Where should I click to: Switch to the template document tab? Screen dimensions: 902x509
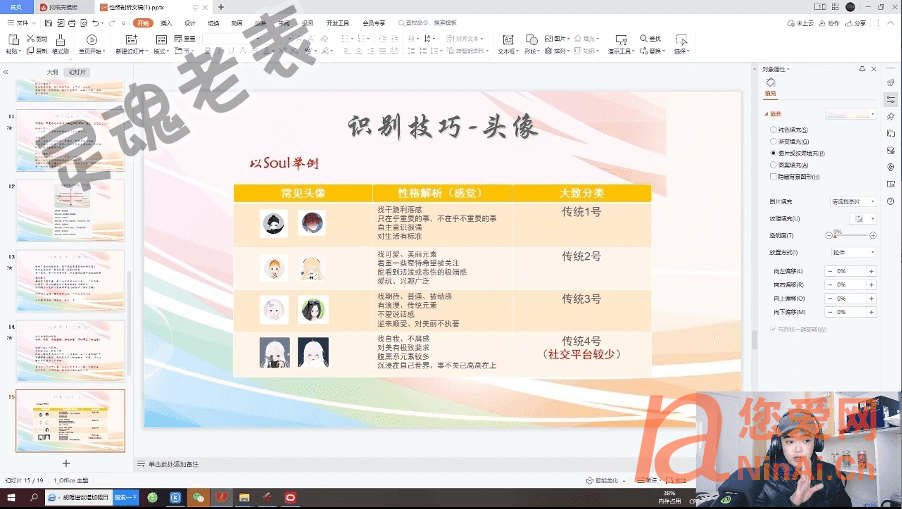63,7
